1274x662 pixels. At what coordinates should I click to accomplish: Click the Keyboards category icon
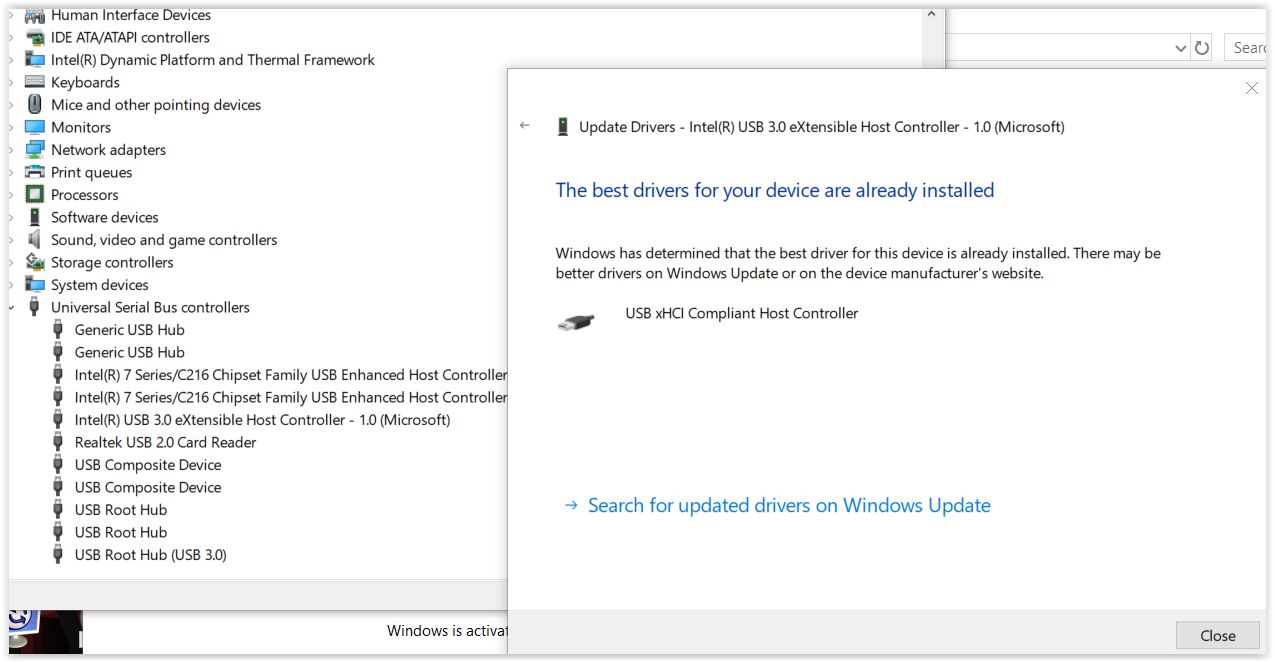[35, 82]
